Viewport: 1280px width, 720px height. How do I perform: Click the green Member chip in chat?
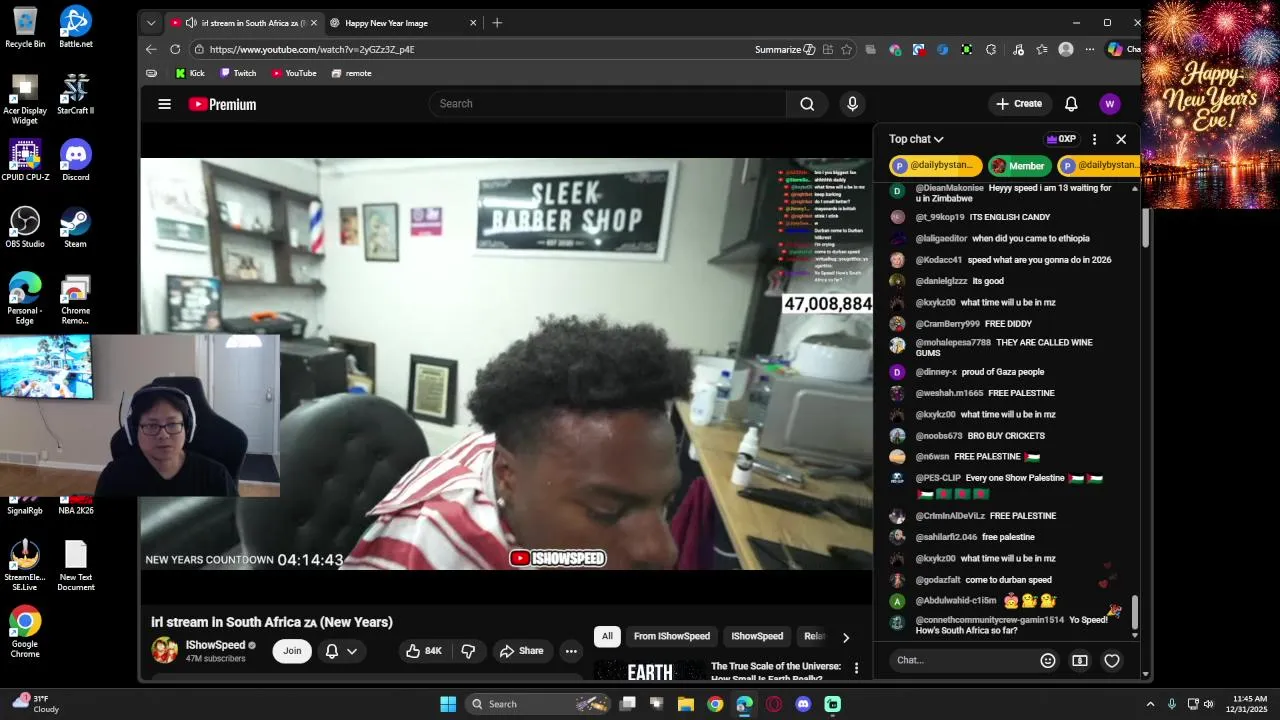pyautogui.click(x=1019, y=166)
